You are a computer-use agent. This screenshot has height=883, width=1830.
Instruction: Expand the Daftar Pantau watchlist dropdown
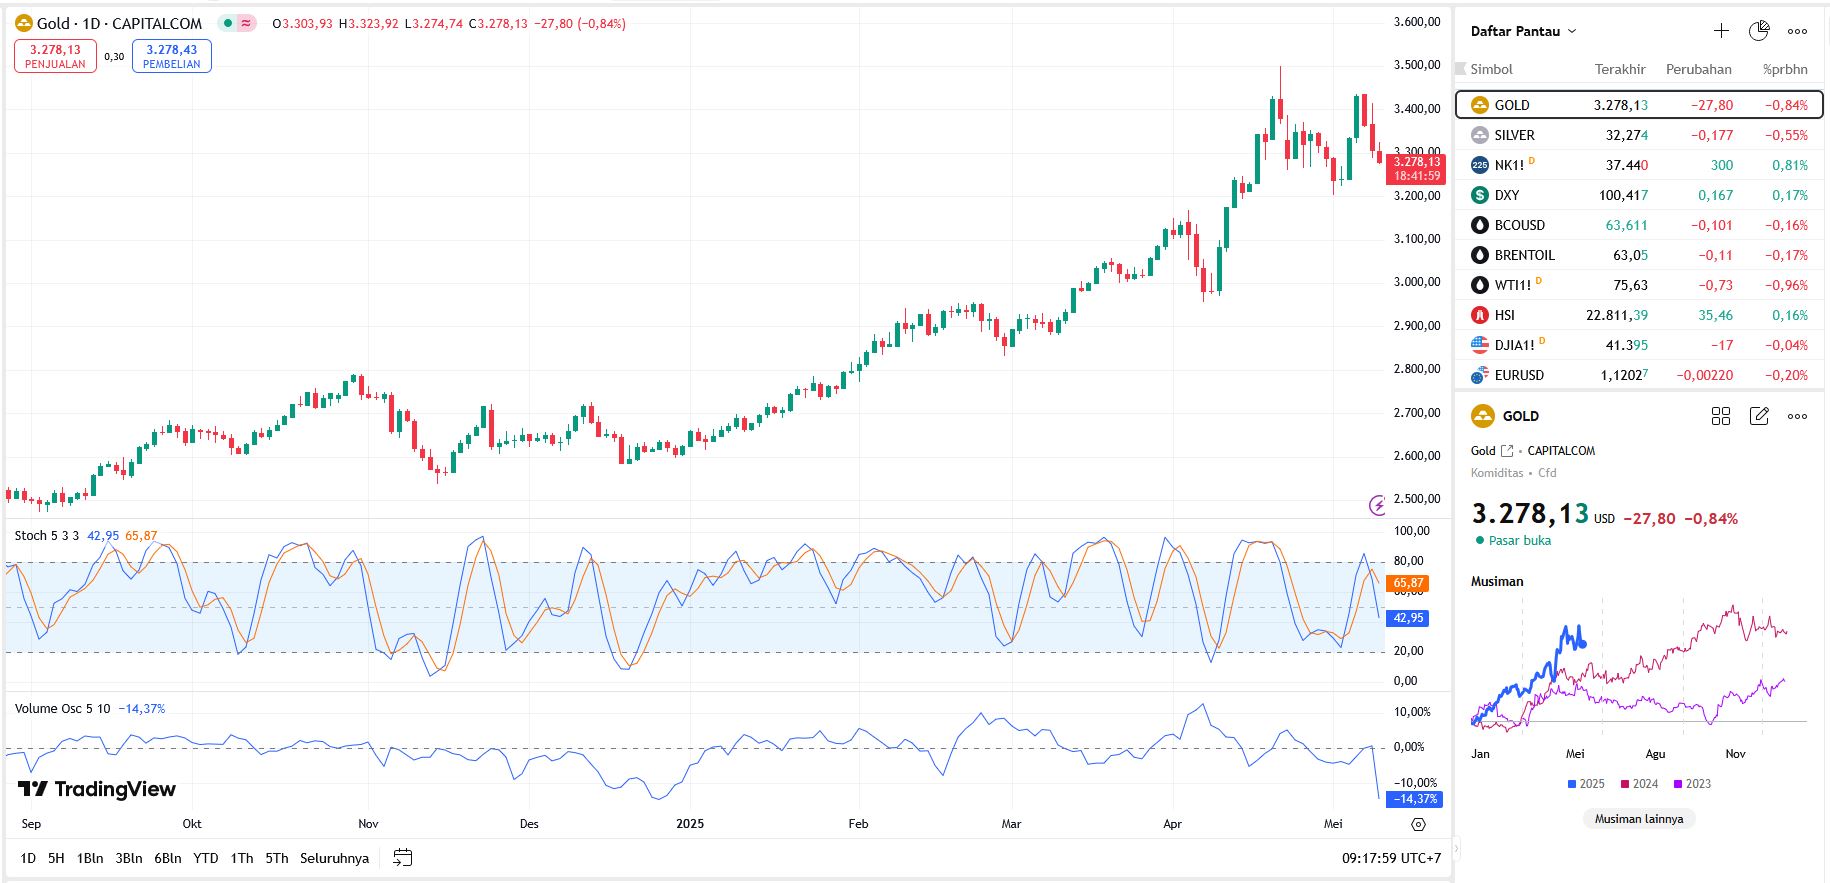point(1523,31)
